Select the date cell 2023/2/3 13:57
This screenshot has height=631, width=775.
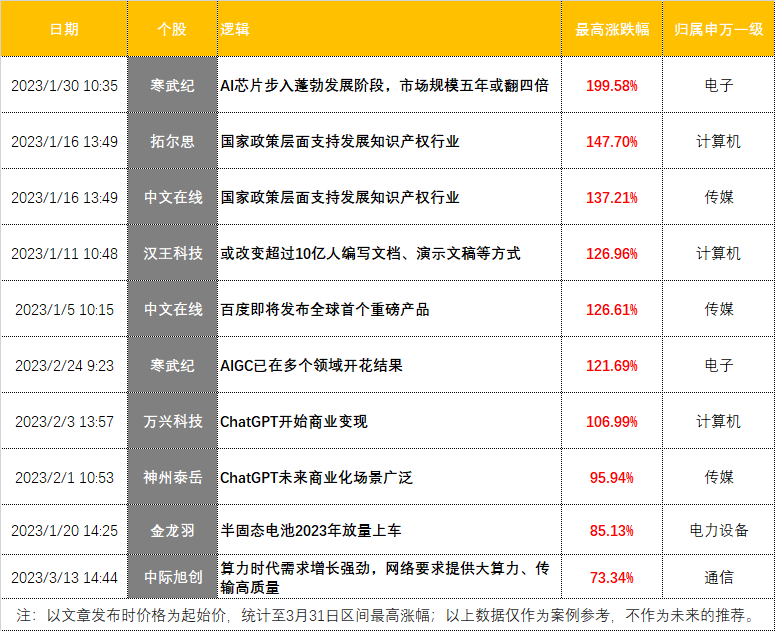(x=64, y=422)
